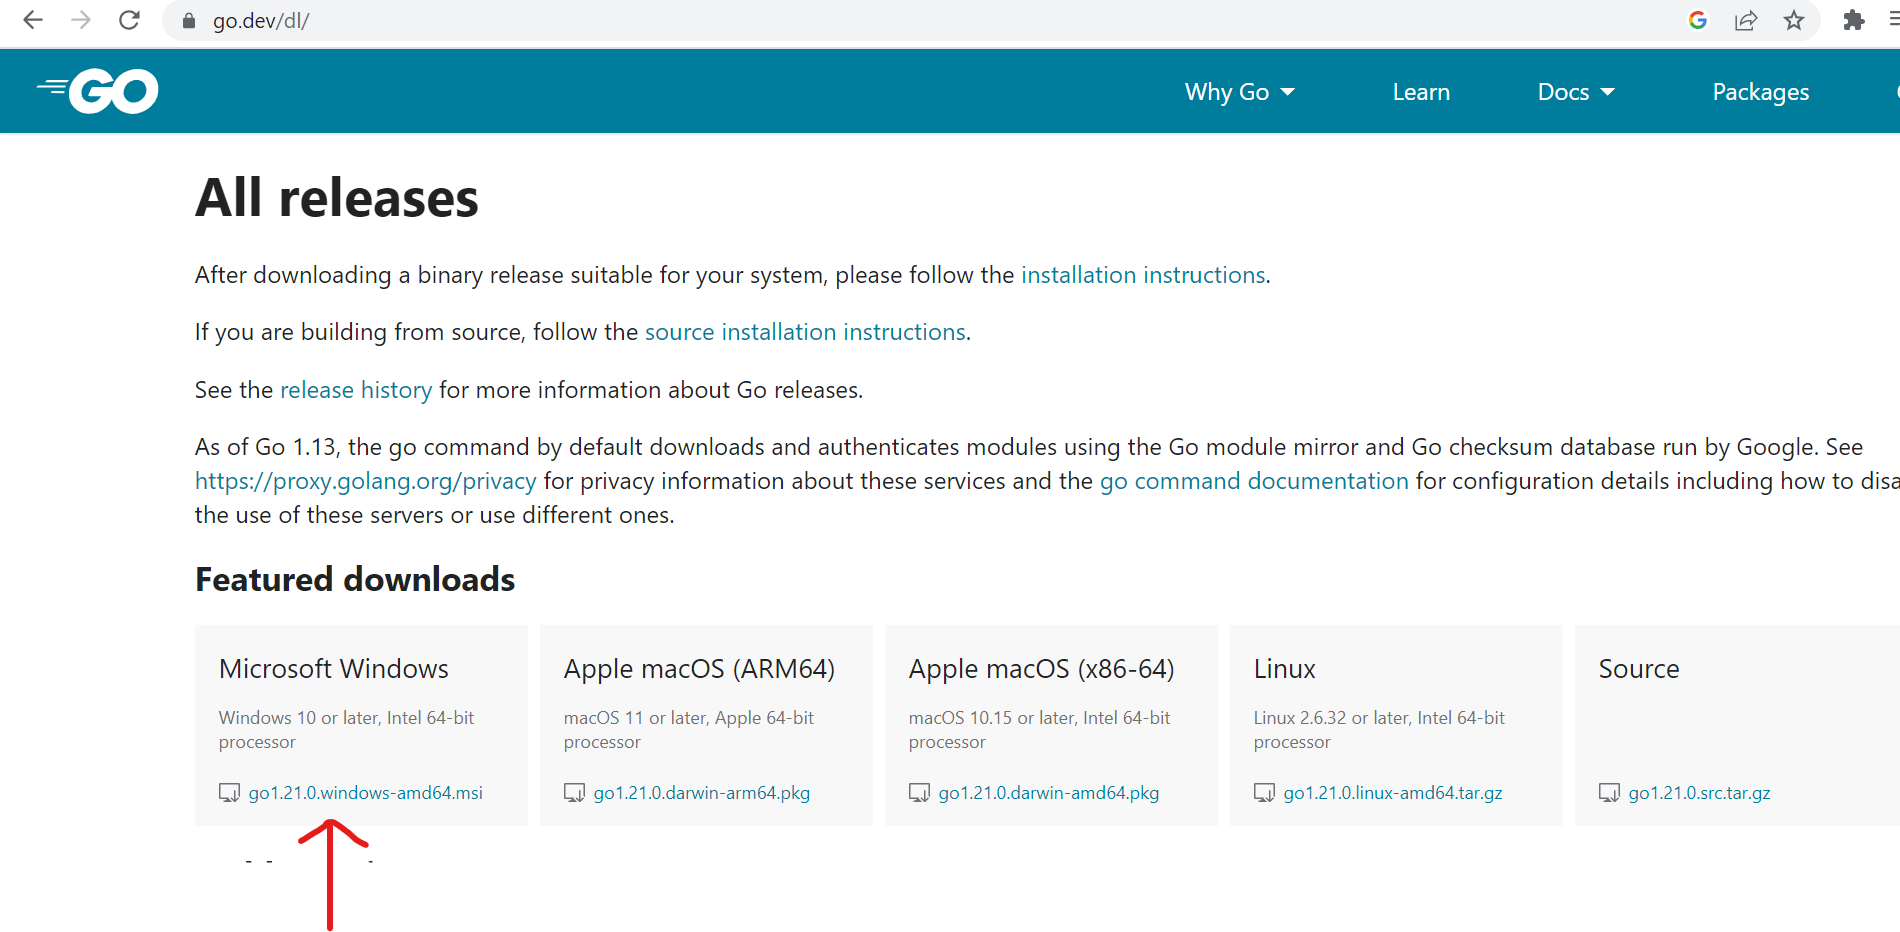The width and height of the screenshot is (1900, 932).
Task: Click the padlock site info icon
Action: tap(189, 21)
